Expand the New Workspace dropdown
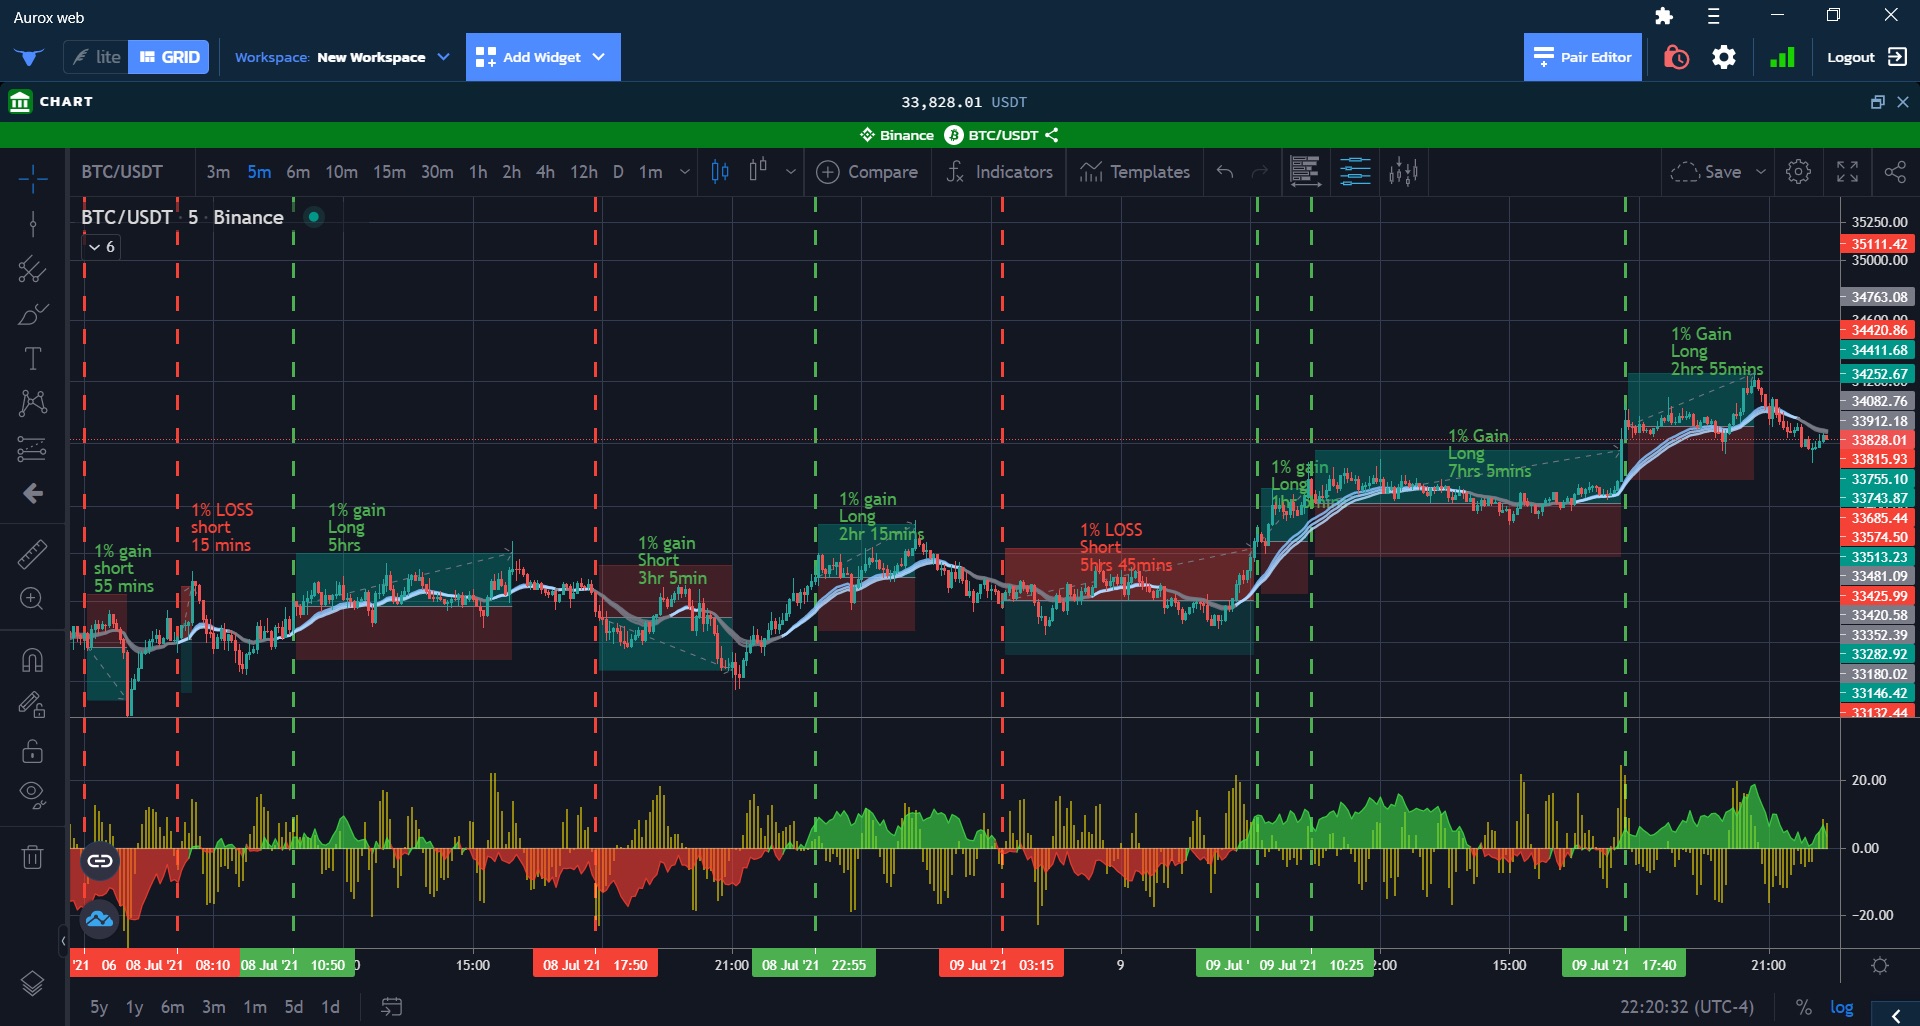This screenshot has width=1920, height=1026. [444, 57]
